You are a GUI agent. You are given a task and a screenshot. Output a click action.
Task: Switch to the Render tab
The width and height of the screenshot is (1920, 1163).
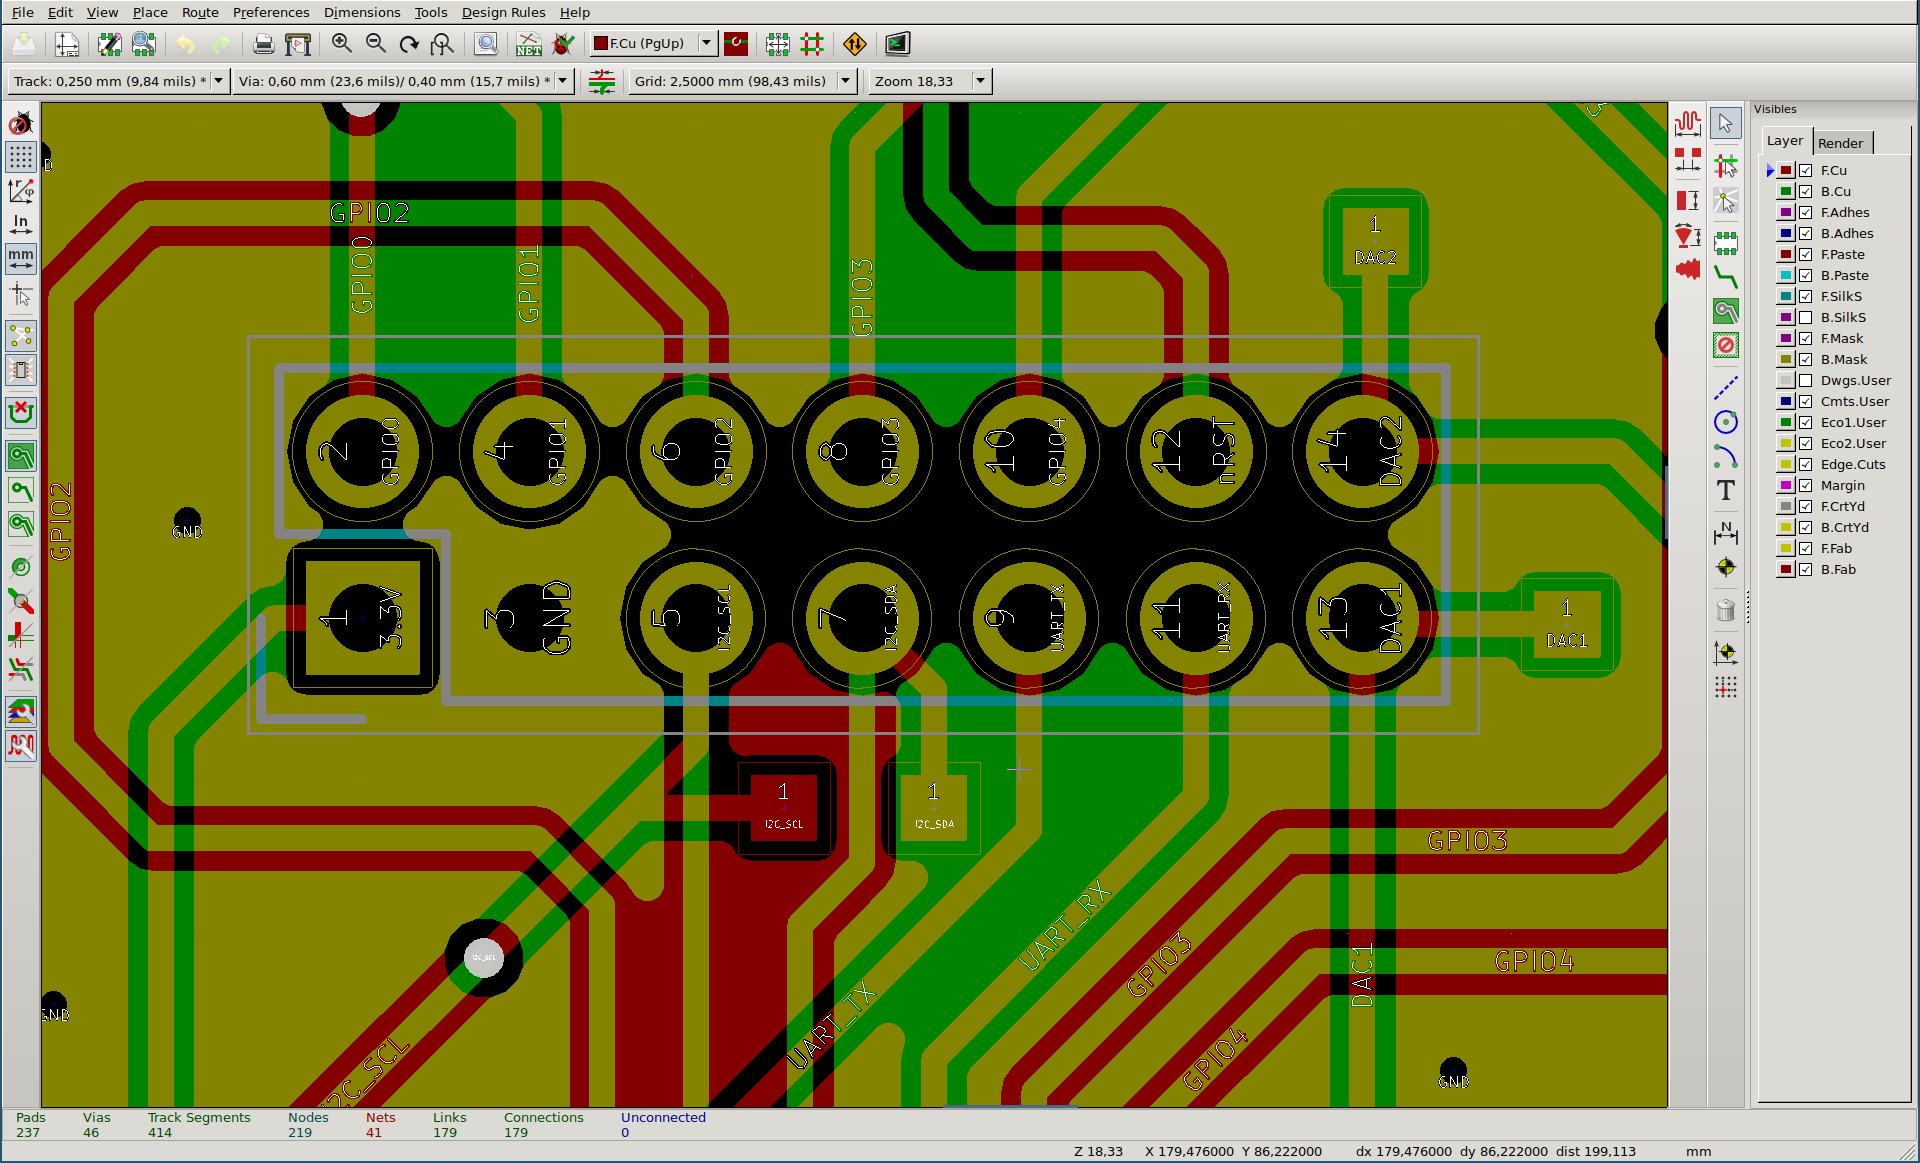coord(1840,143)
